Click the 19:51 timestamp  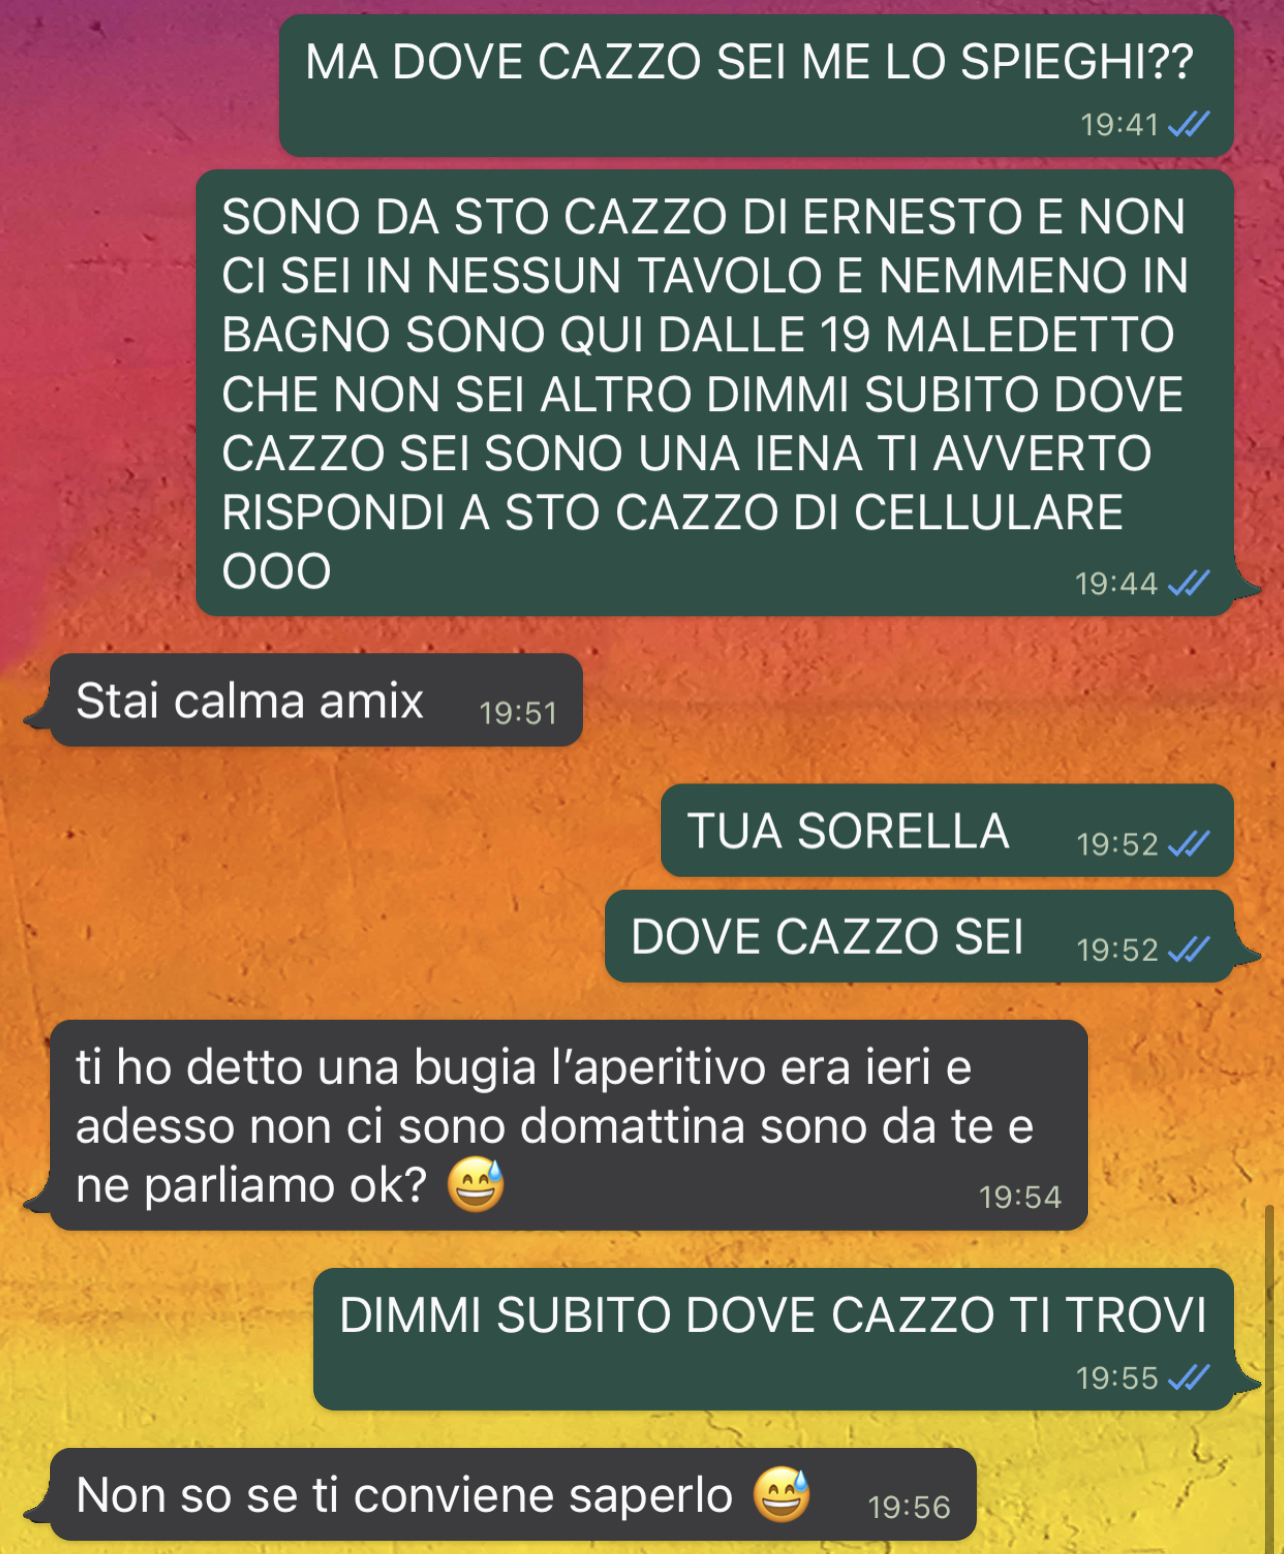[517, 713]
